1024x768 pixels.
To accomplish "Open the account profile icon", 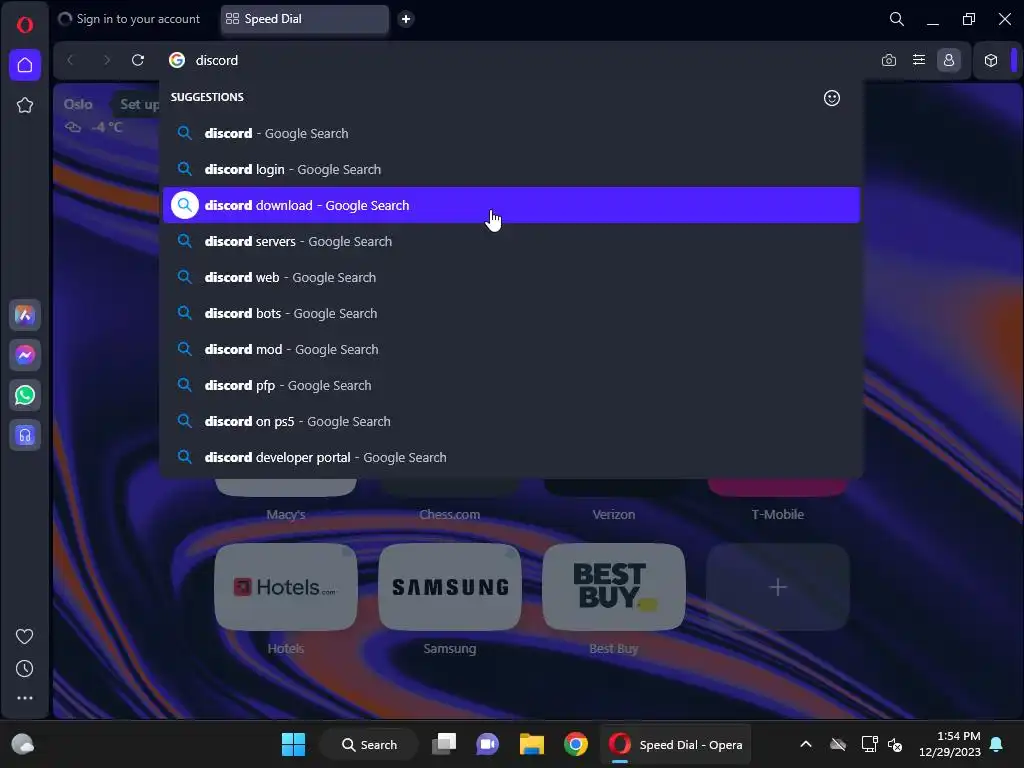I will coord(949,60).
